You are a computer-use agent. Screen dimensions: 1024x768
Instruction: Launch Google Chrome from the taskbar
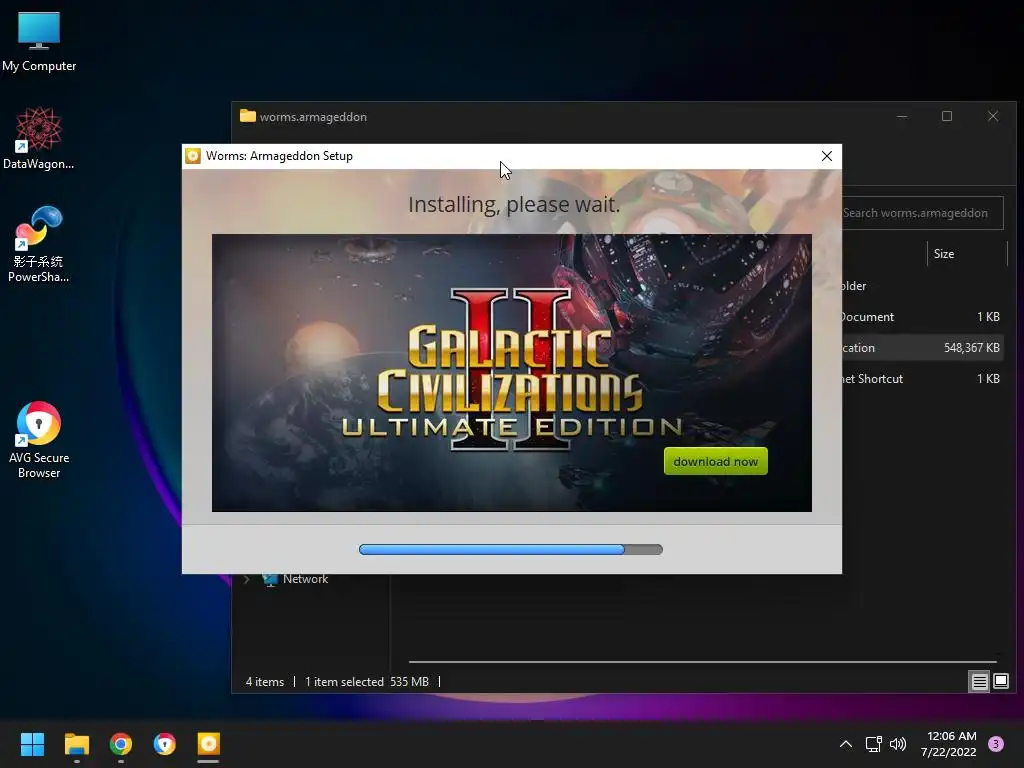point(121,744)
